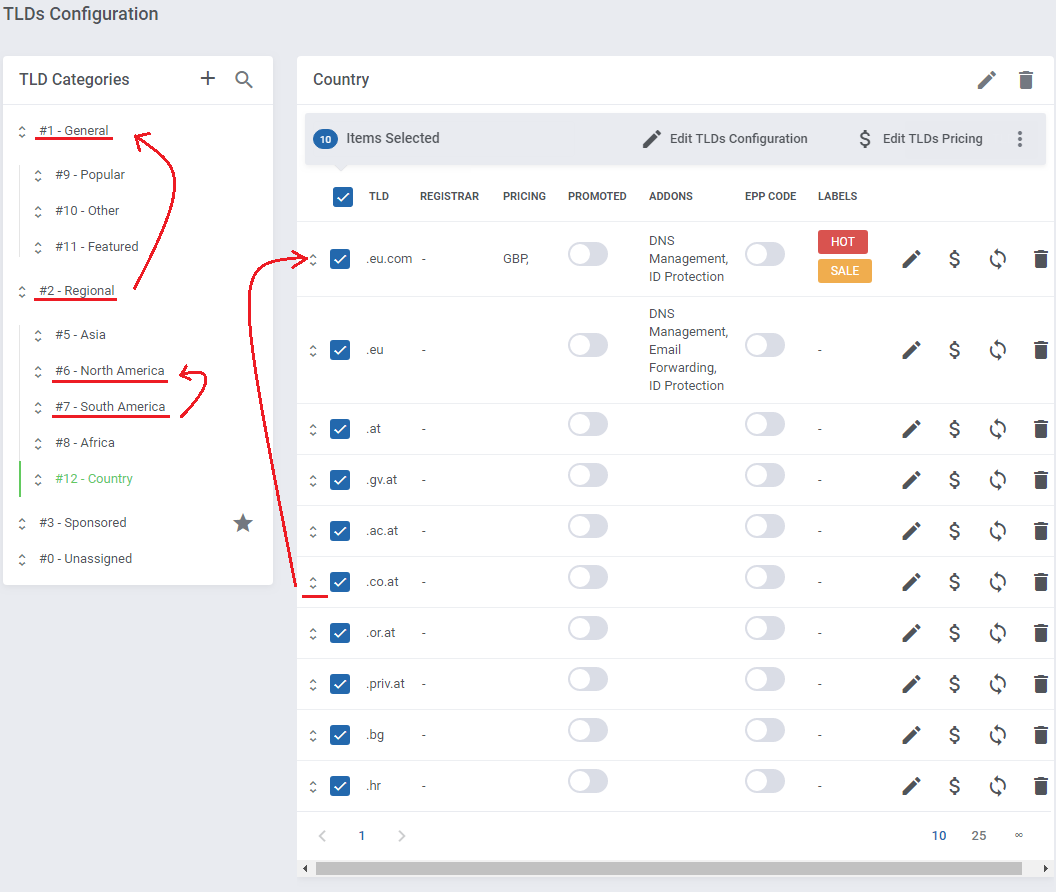
Task: Turn on Promoted for .at
Action: [588, 424]
